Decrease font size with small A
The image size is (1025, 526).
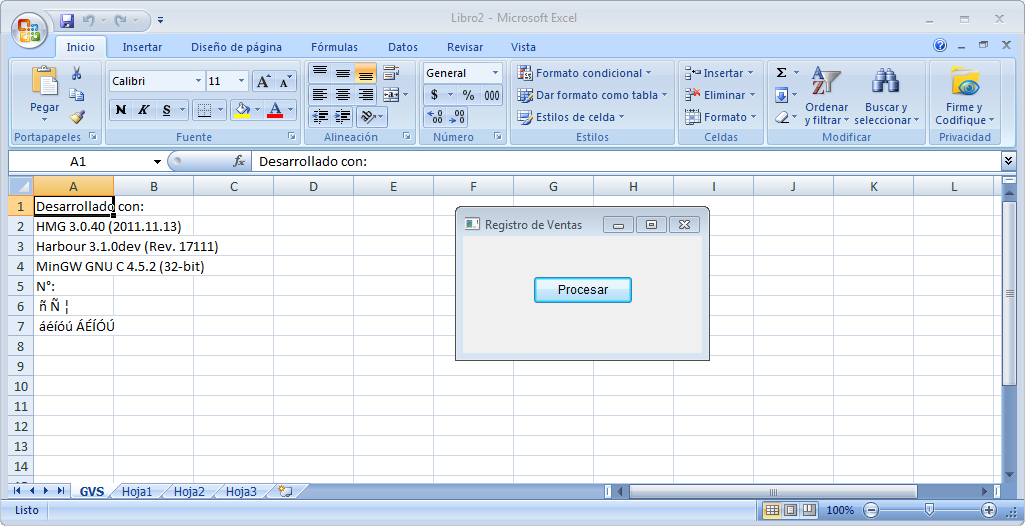click(x=285, y=81)
